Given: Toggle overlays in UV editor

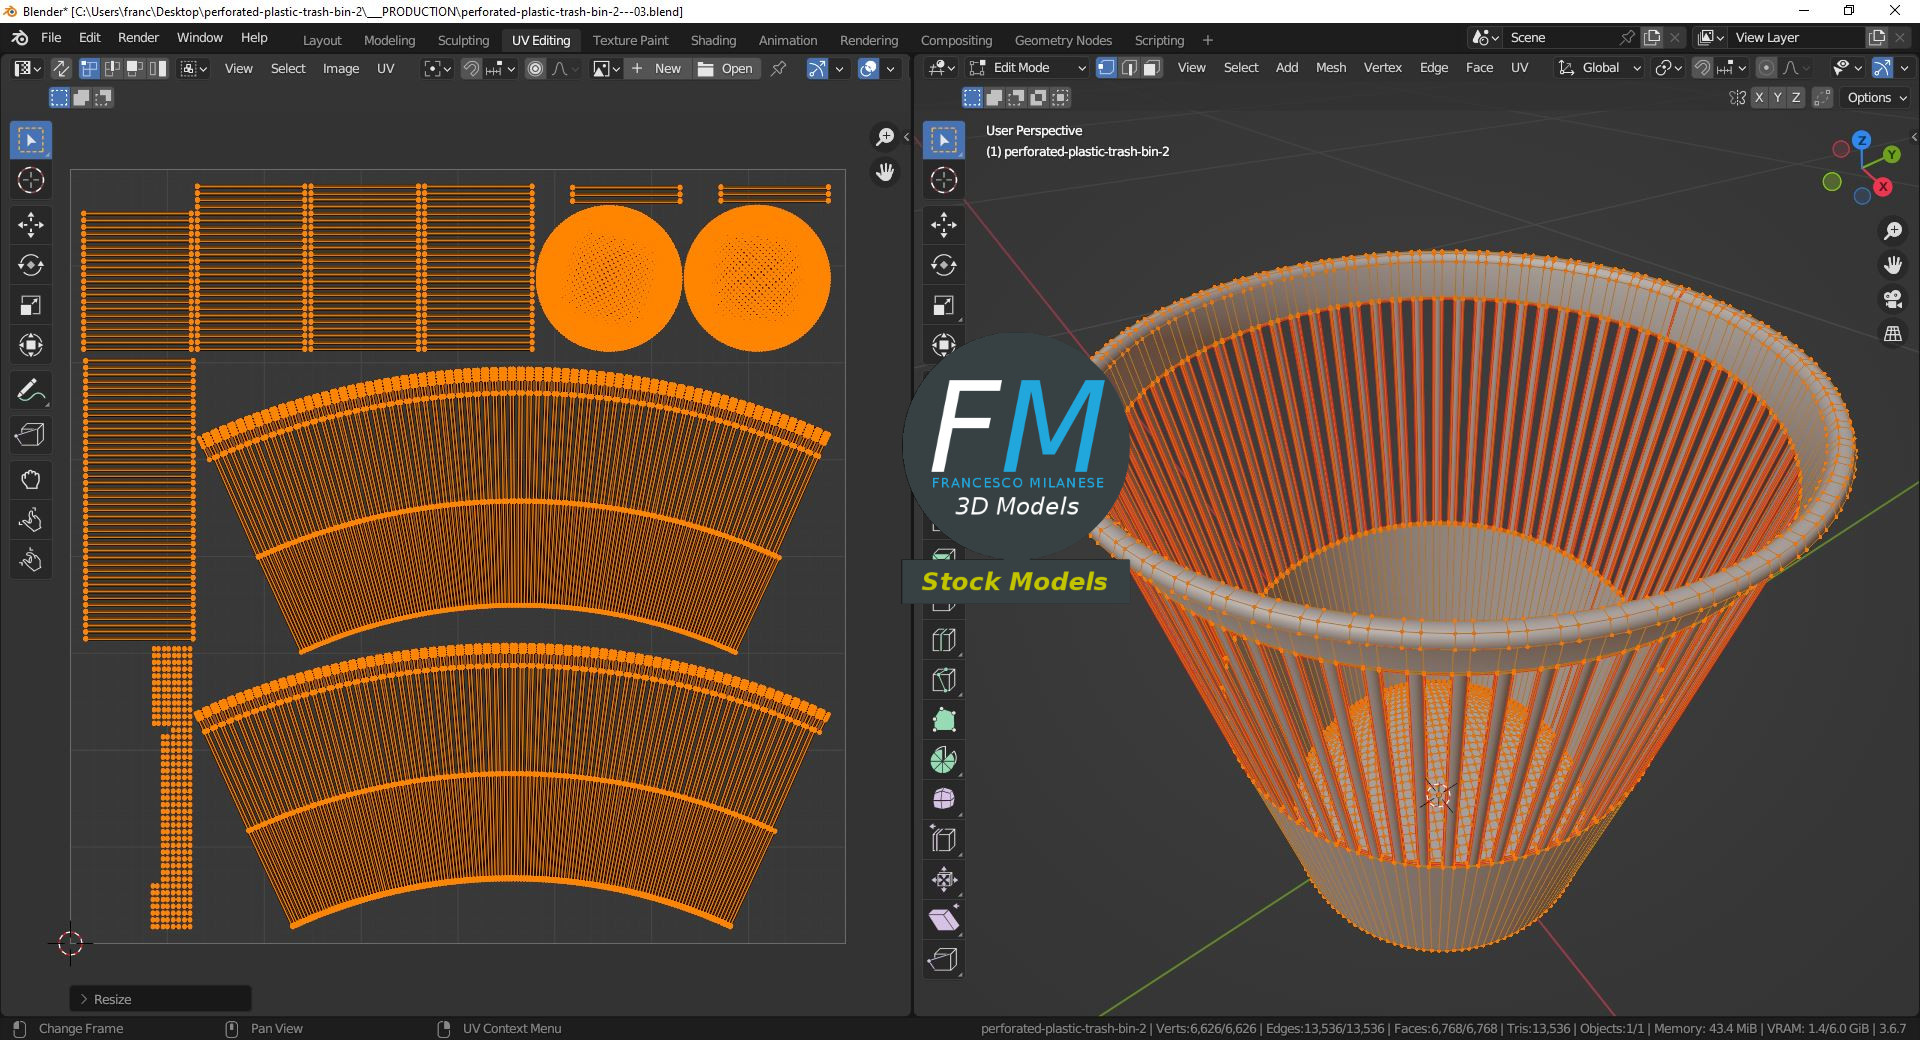Looking at the screenshot, I should [868, 68].
